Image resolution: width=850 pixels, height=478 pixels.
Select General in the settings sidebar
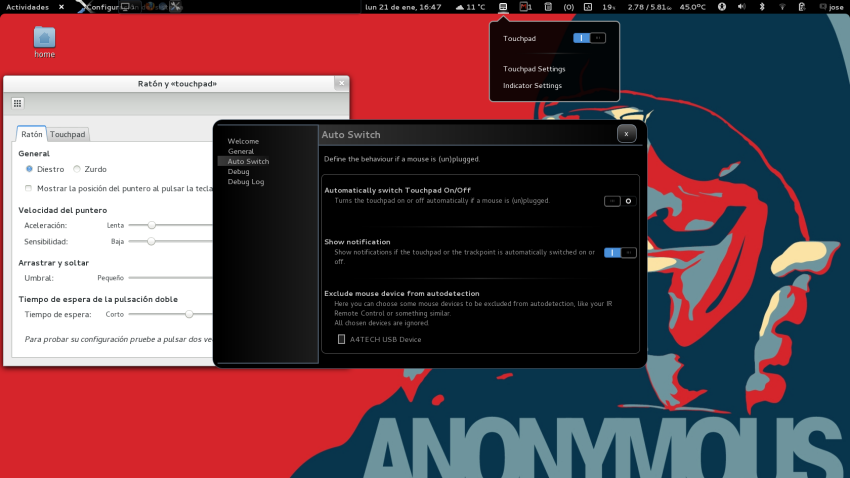[241, 151]
